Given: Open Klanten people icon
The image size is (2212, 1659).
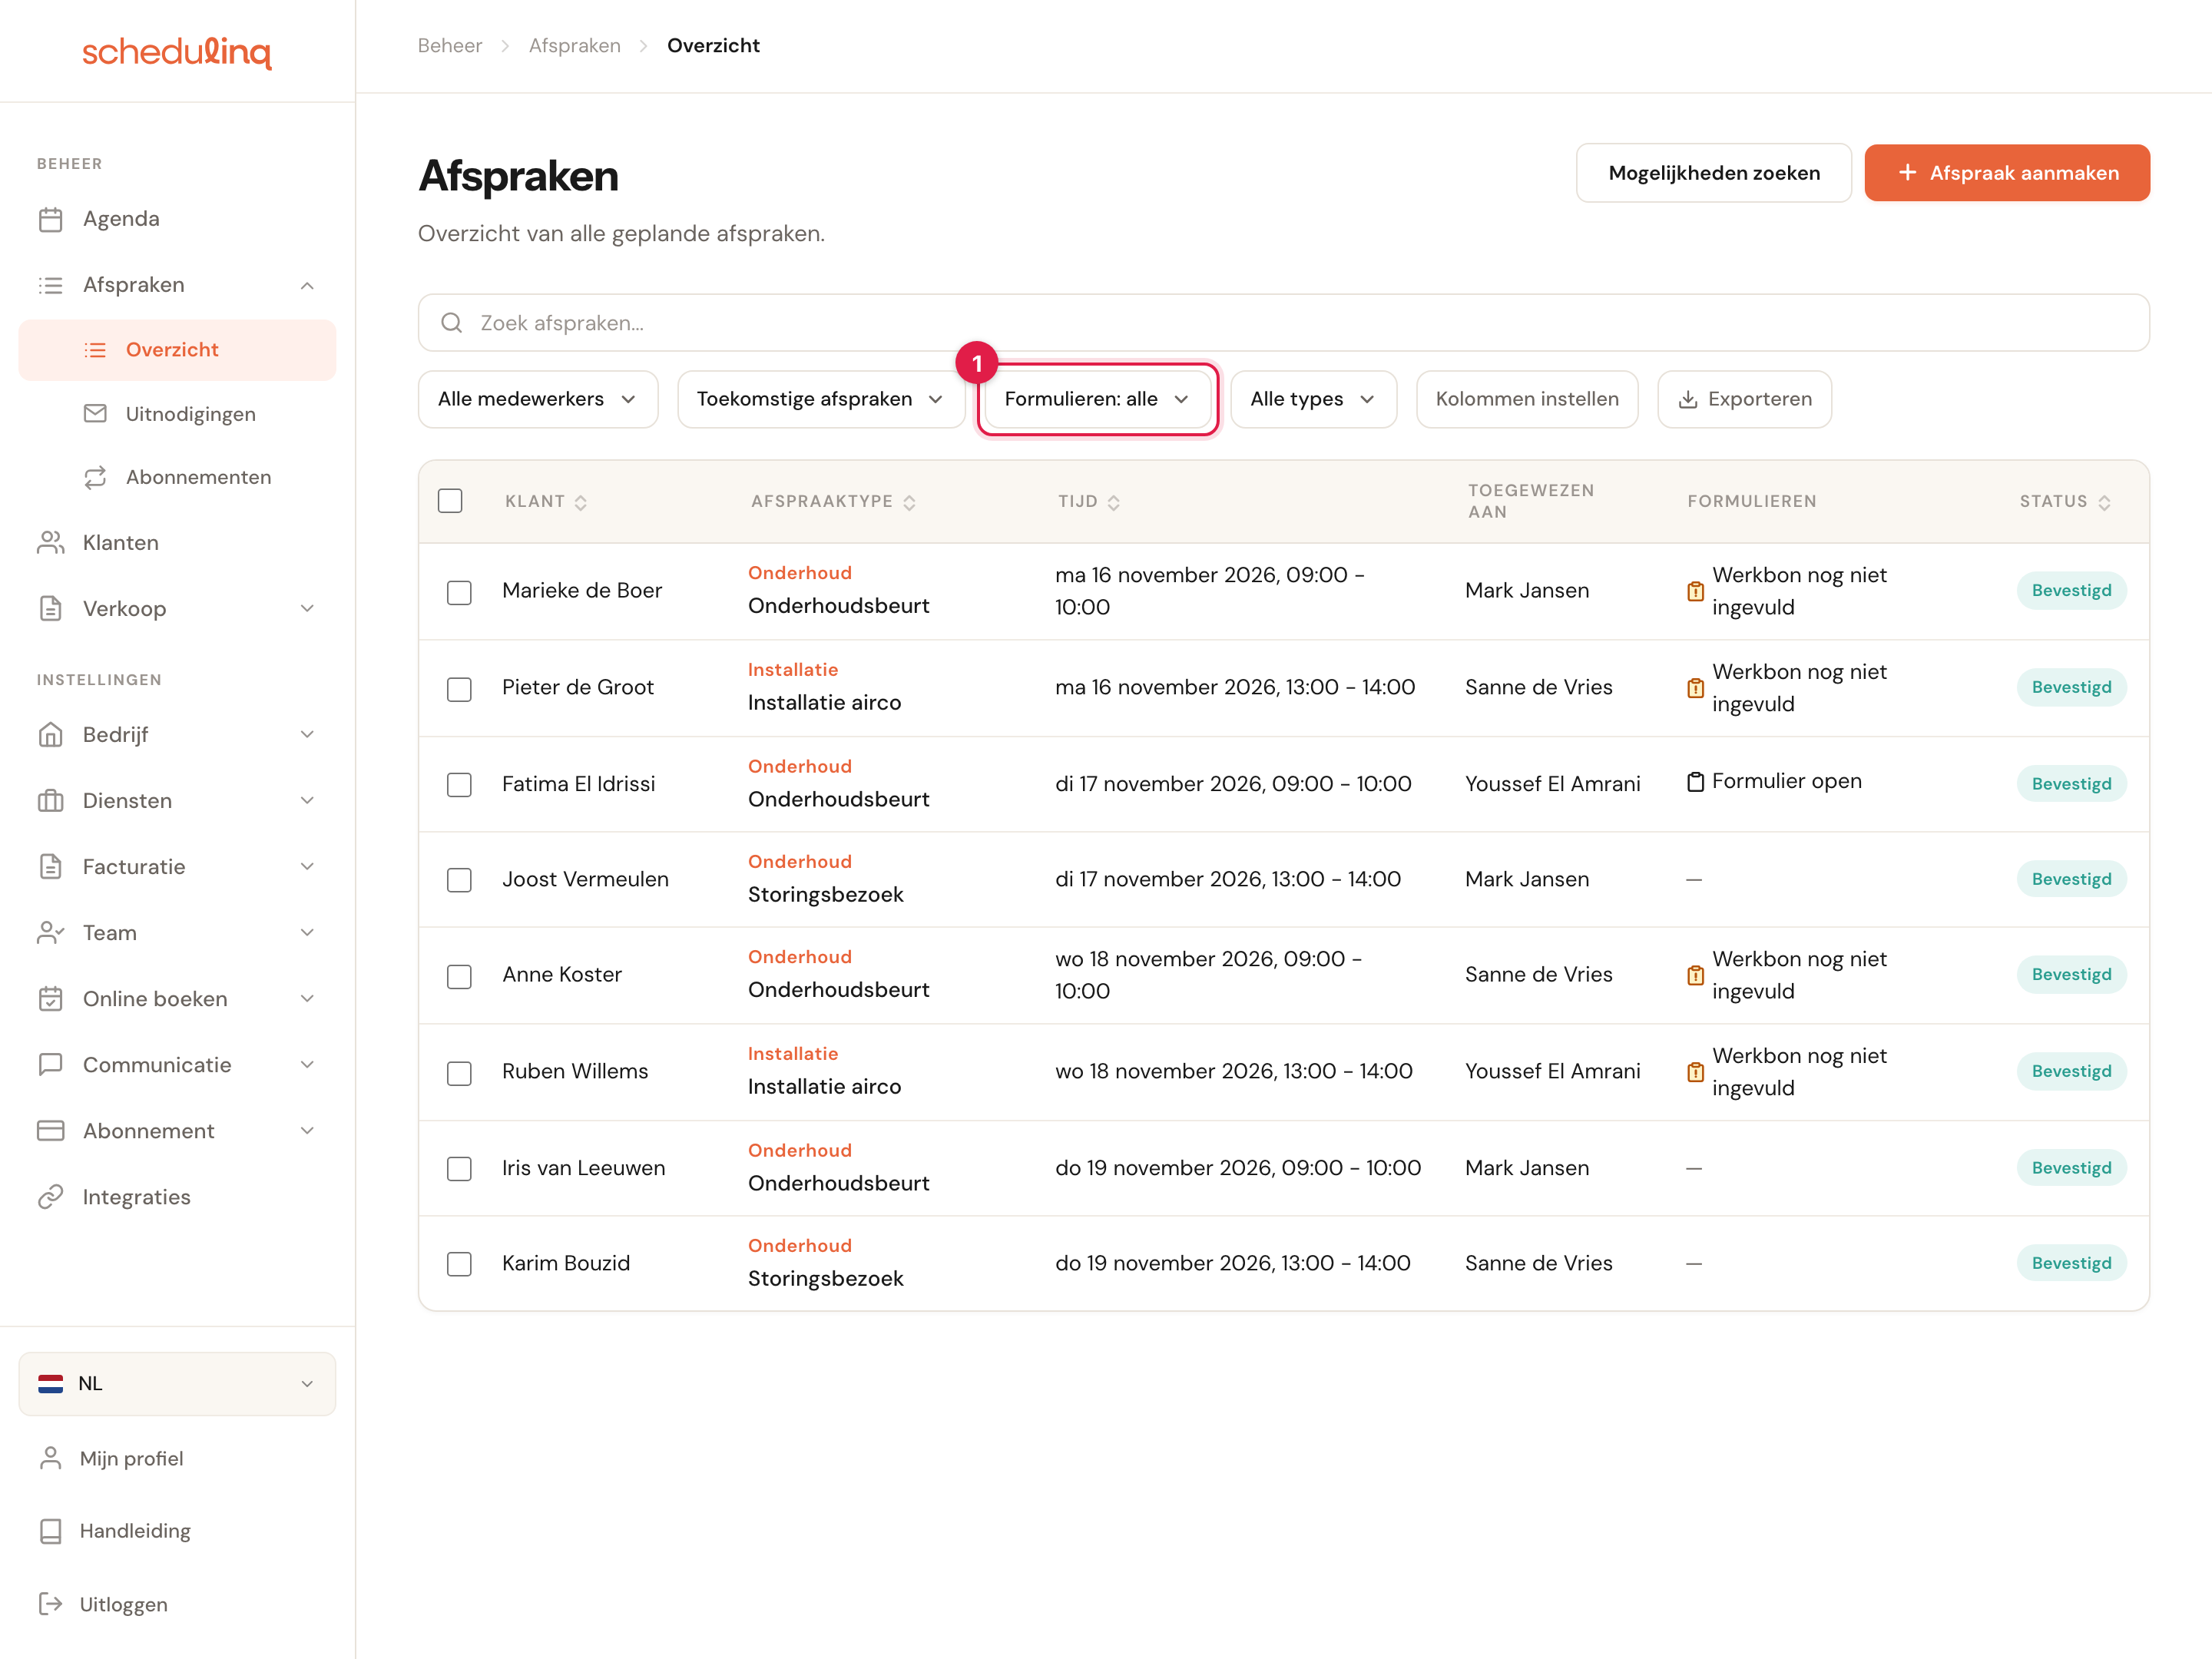Looking at the screenshot, I should click(50, 543).
